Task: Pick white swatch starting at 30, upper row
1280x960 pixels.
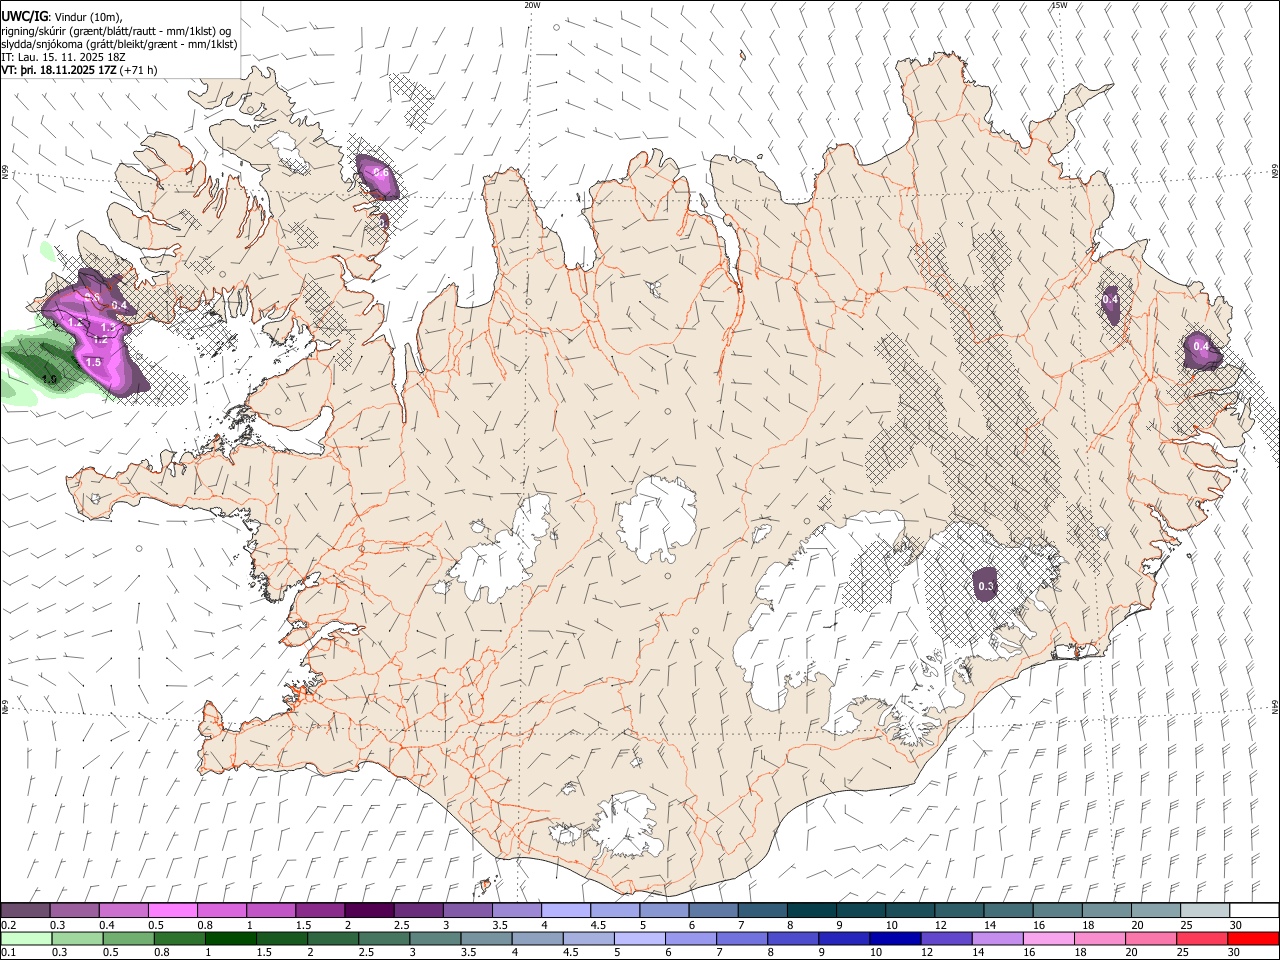Action: (1253, 911)
